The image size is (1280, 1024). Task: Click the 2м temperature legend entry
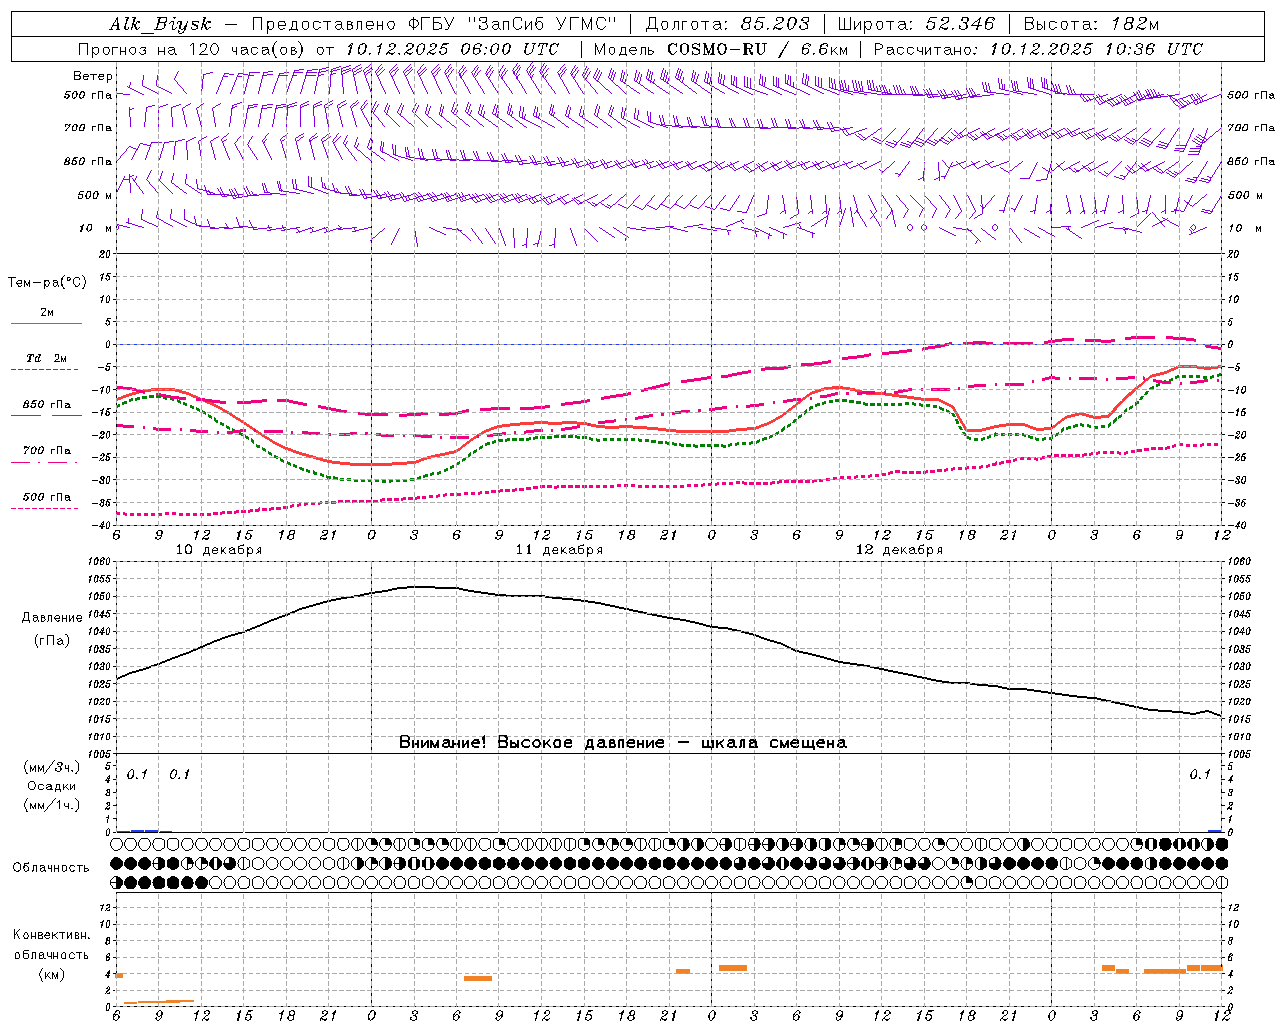pos(47,313)
